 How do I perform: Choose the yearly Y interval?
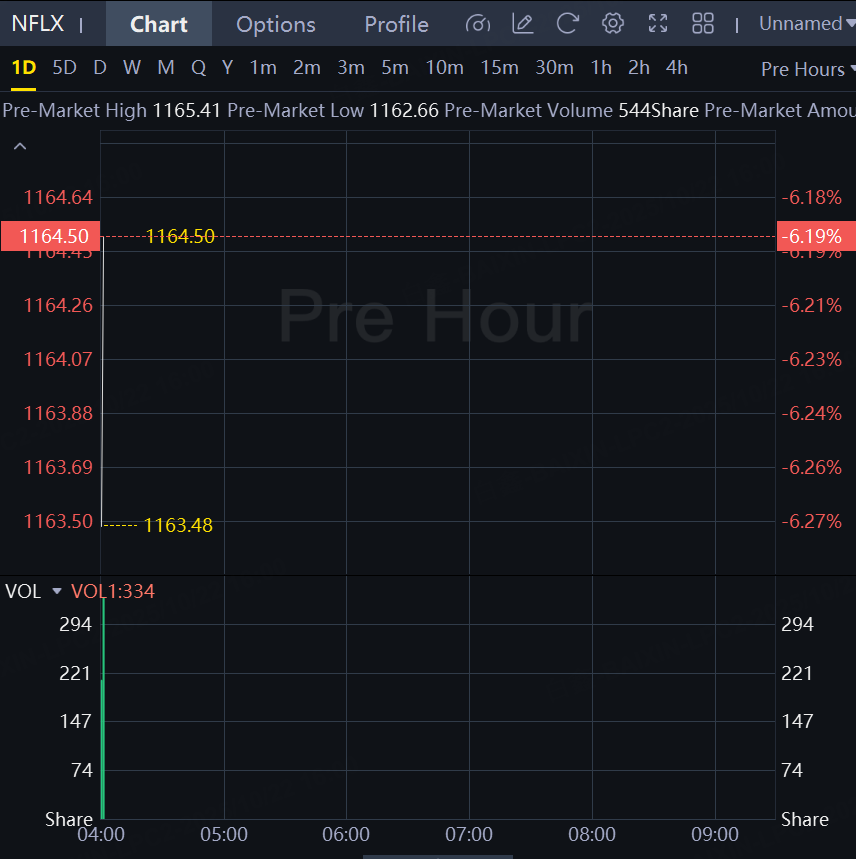click(x=227, y=68)
